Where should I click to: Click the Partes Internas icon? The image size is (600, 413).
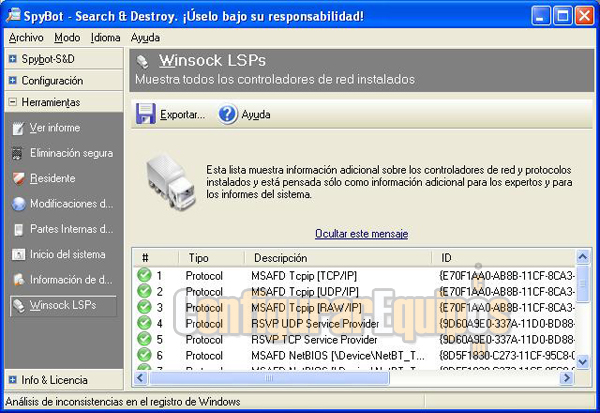18,229
